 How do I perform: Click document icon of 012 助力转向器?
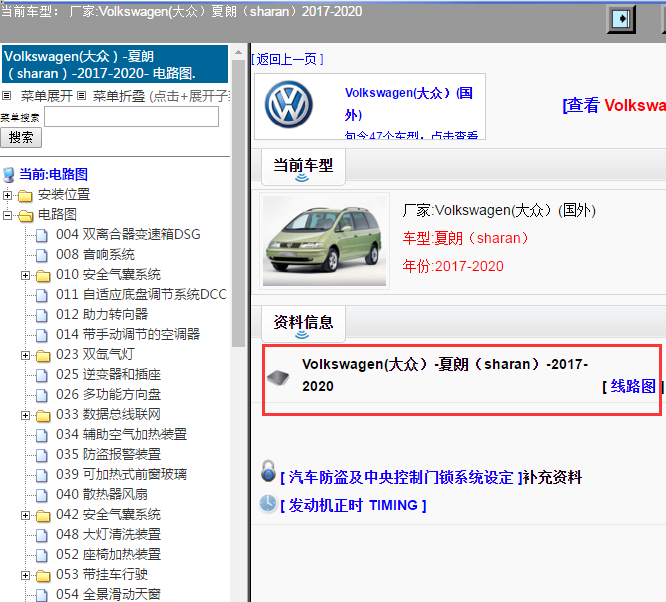(x=42, y=315)
